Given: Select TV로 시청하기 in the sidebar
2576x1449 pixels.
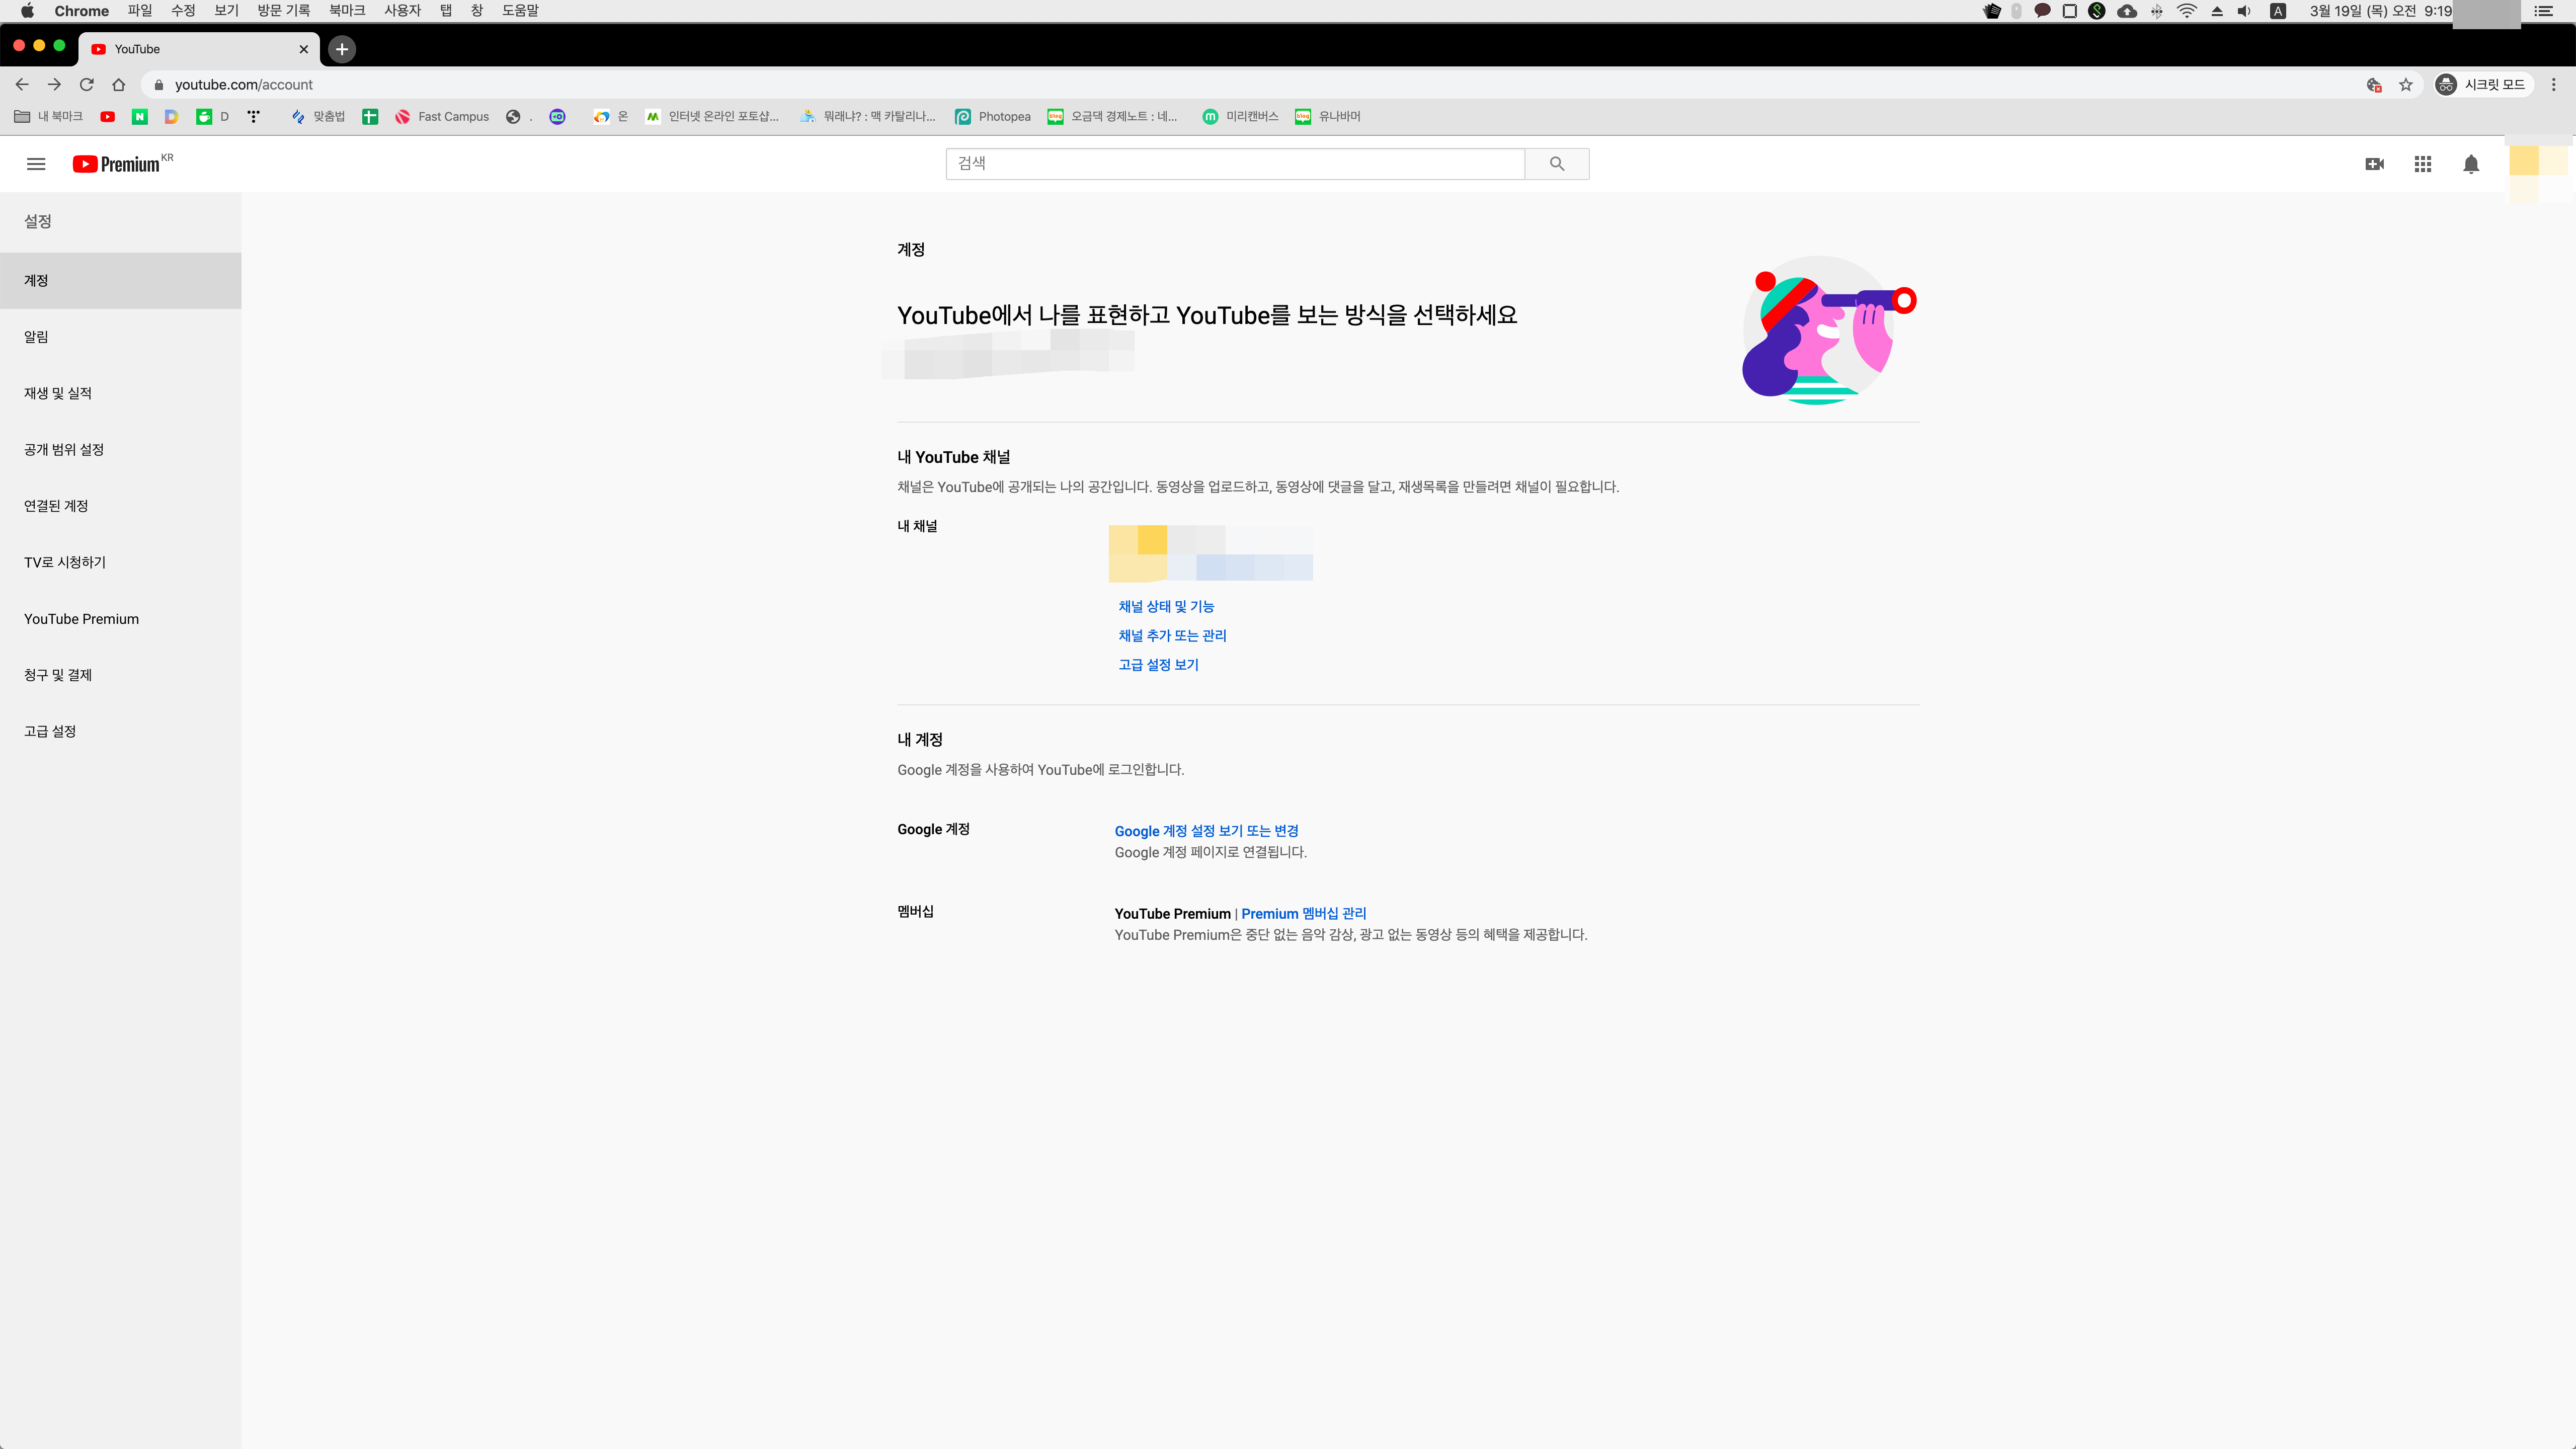Looking at the screenshot, I should coord(120,562).
